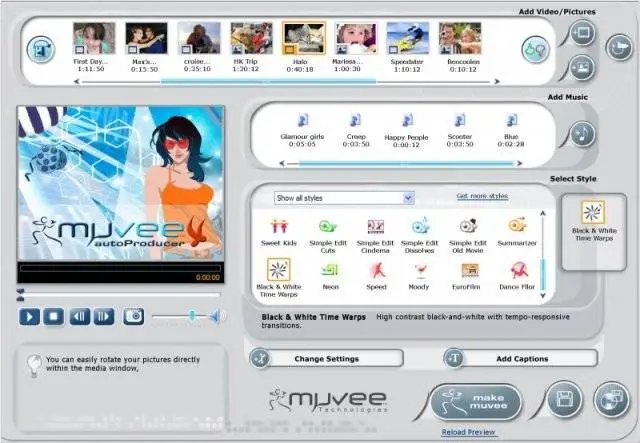Click video list right scroll arrow
Viewport: 640px width, 443px height.
[497, 82]
